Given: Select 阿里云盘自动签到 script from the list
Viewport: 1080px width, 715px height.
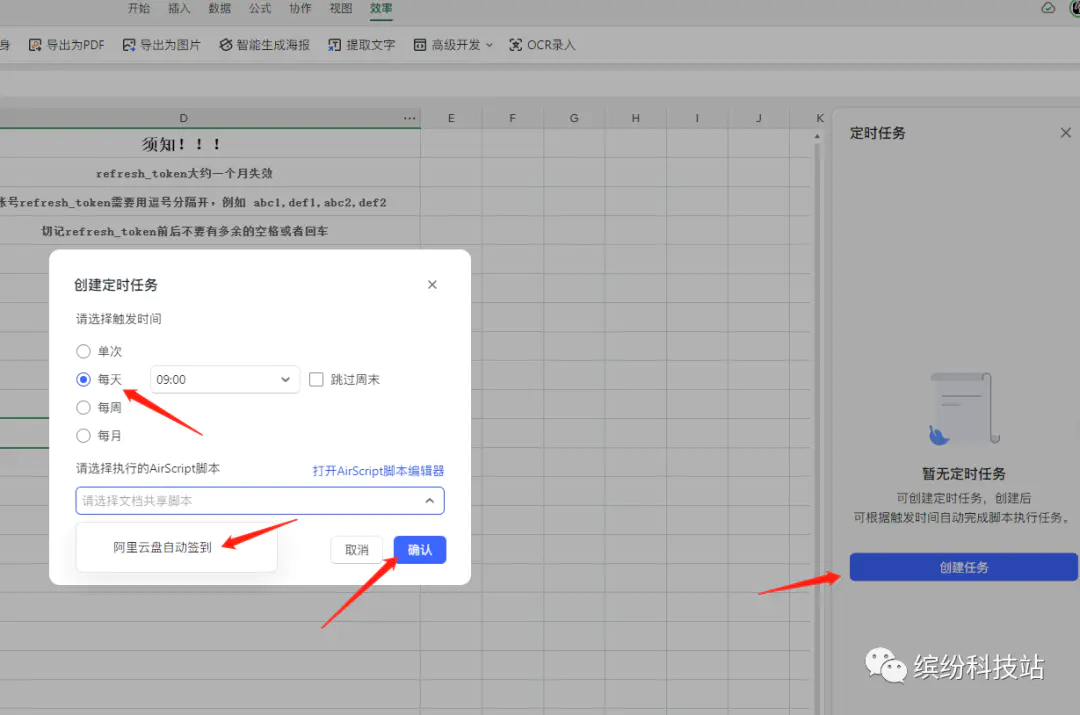Looking at the screenshot, I should point(162,547).
